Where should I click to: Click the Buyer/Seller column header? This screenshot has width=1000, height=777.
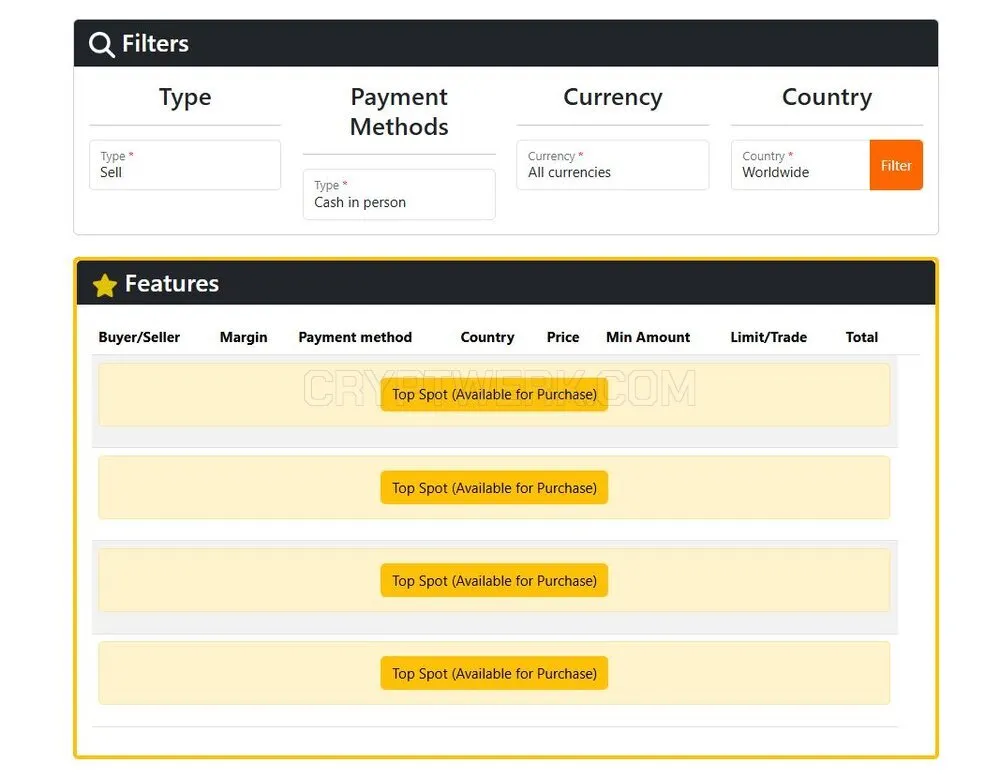[139, 337]
